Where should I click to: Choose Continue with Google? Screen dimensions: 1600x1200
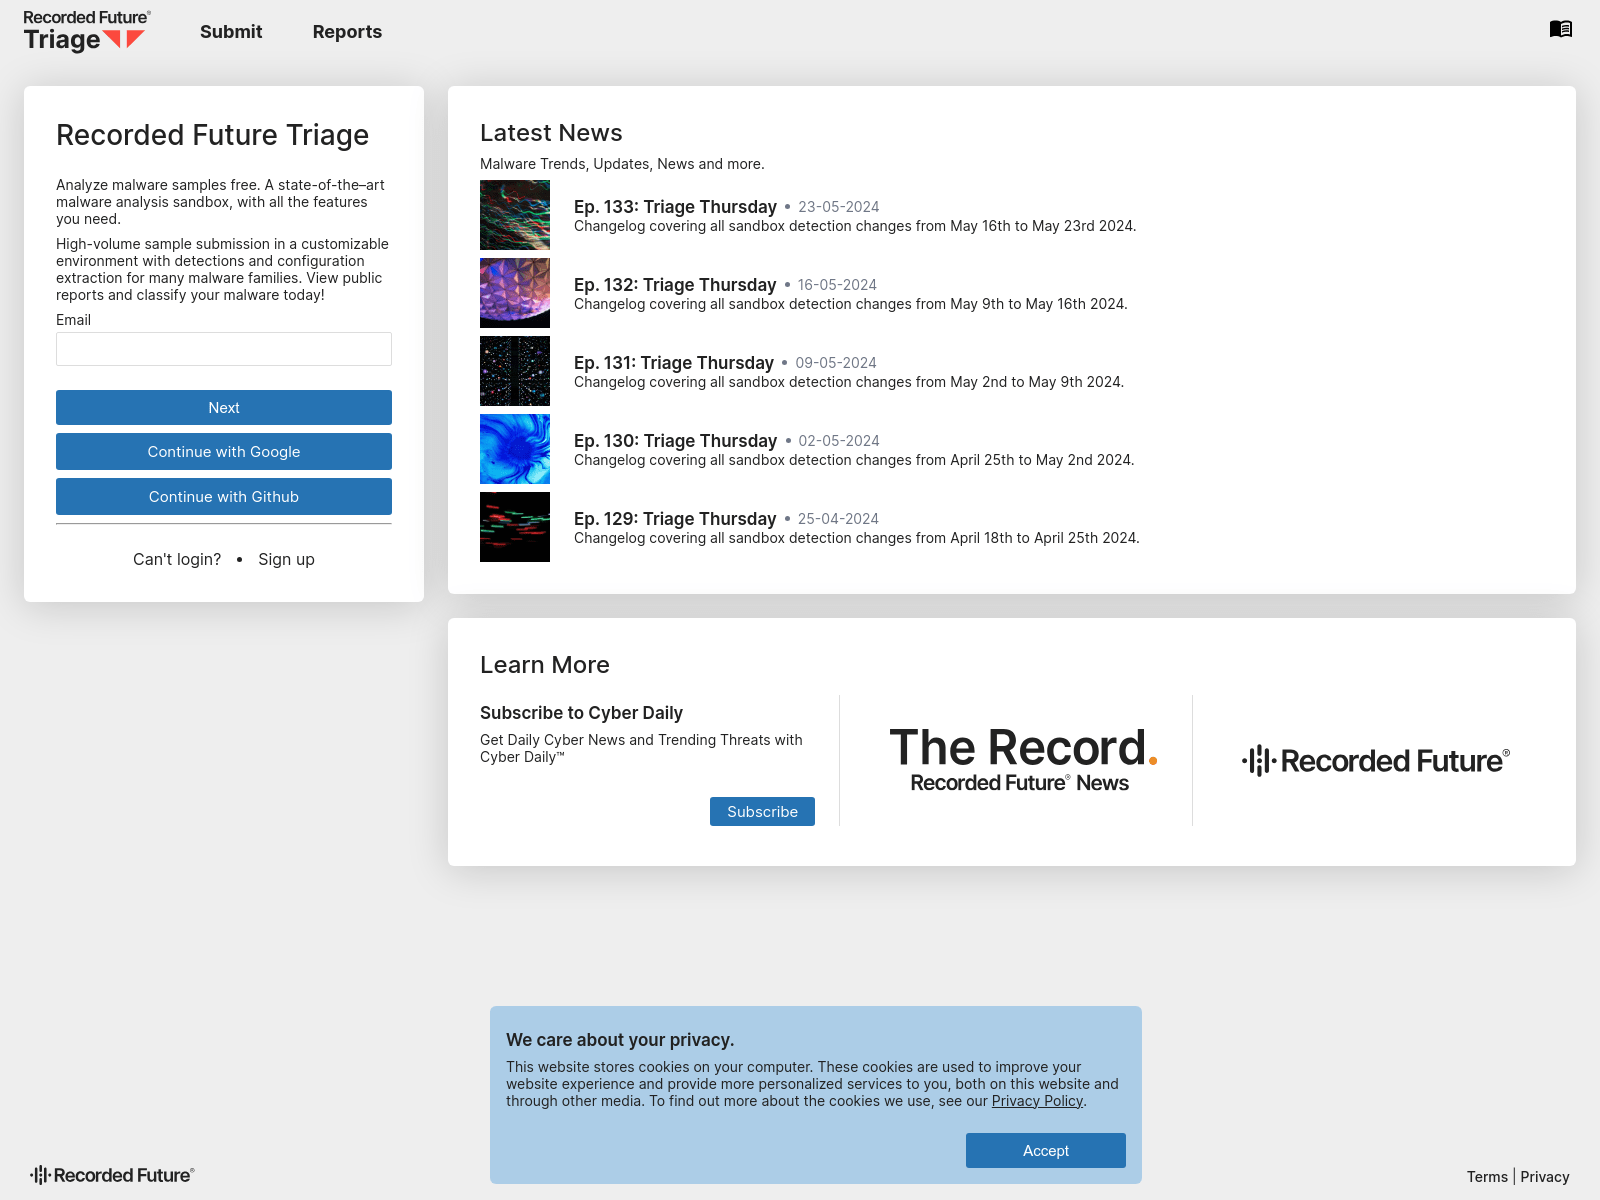(224, 452)
